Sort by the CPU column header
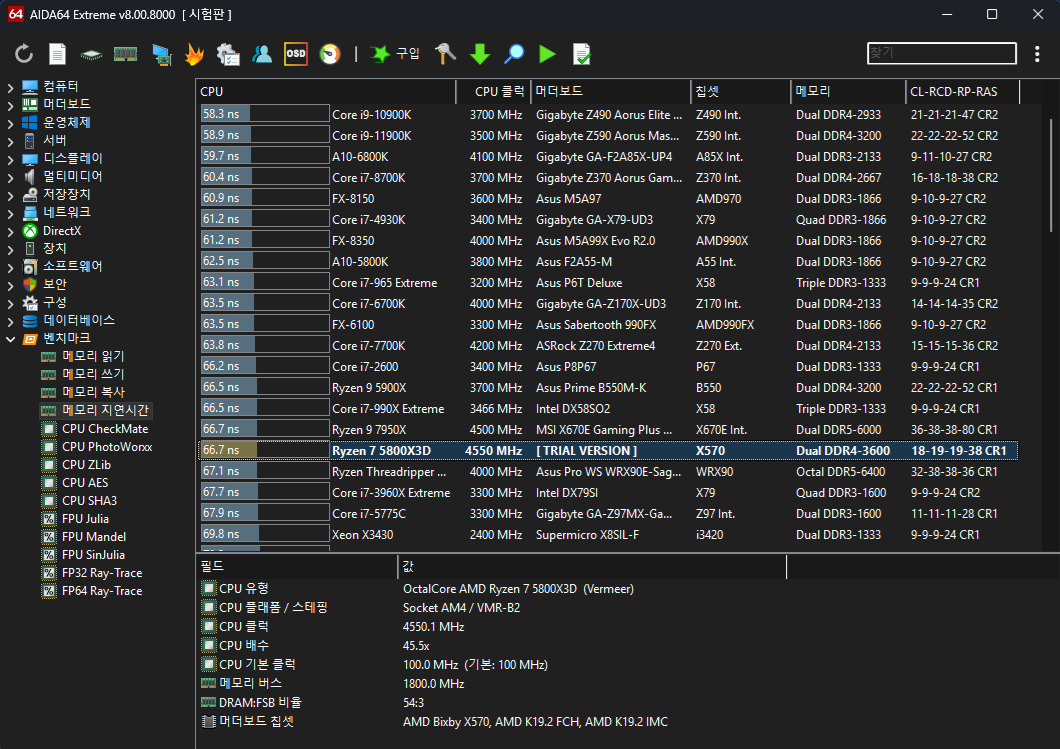Viewport: 1060px width, 749px height. coord(327,91)
